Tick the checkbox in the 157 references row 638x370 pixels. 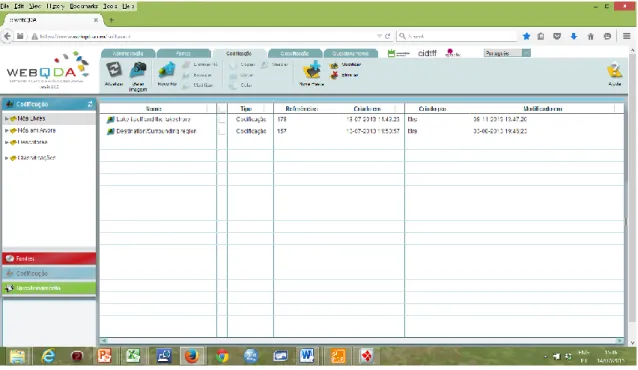(222, 131)
